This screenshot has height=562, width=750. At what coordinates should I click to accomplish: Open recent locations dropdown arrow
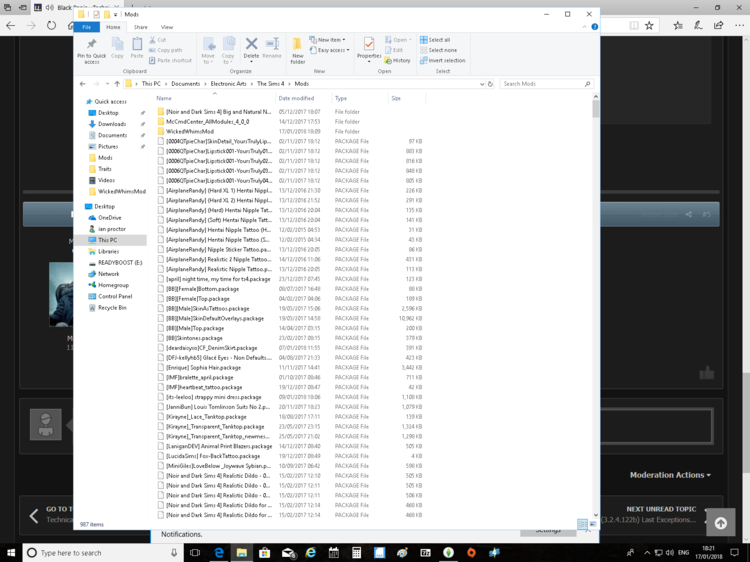(108, 84)
